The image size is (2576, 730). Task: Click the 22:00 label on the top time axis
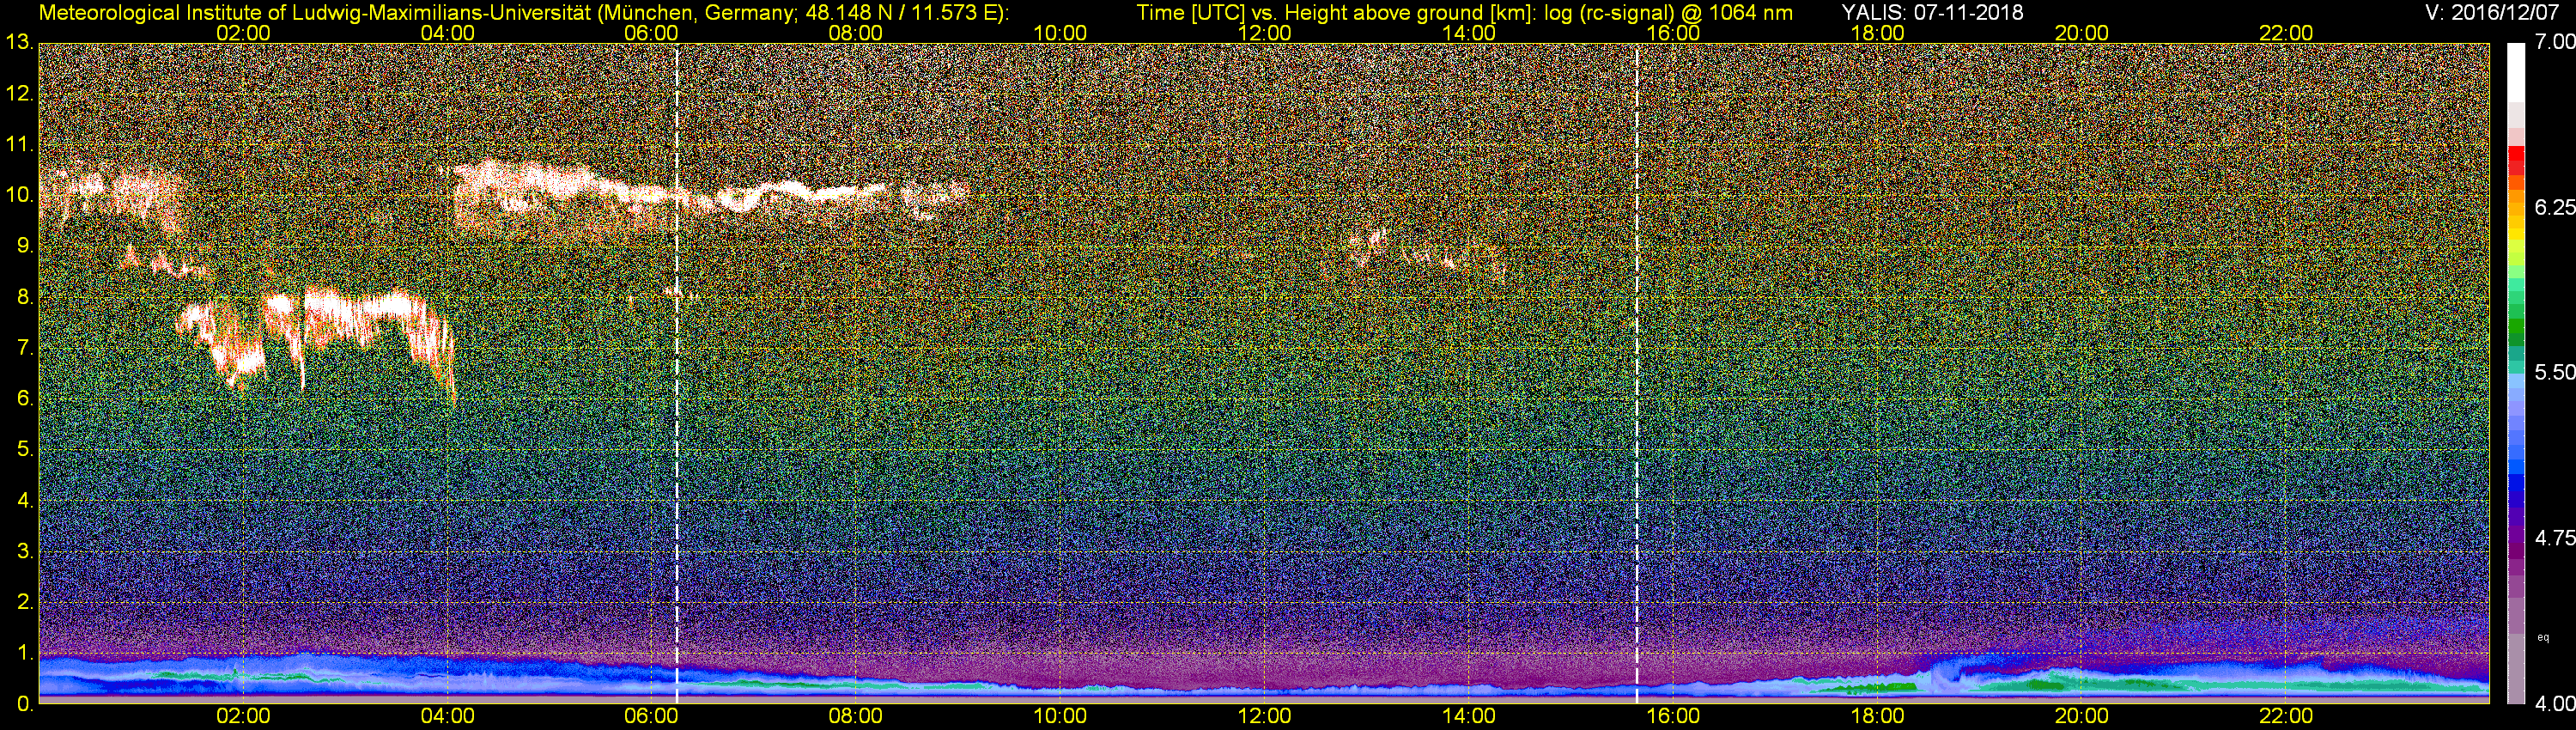click(x=2286, y=33)
